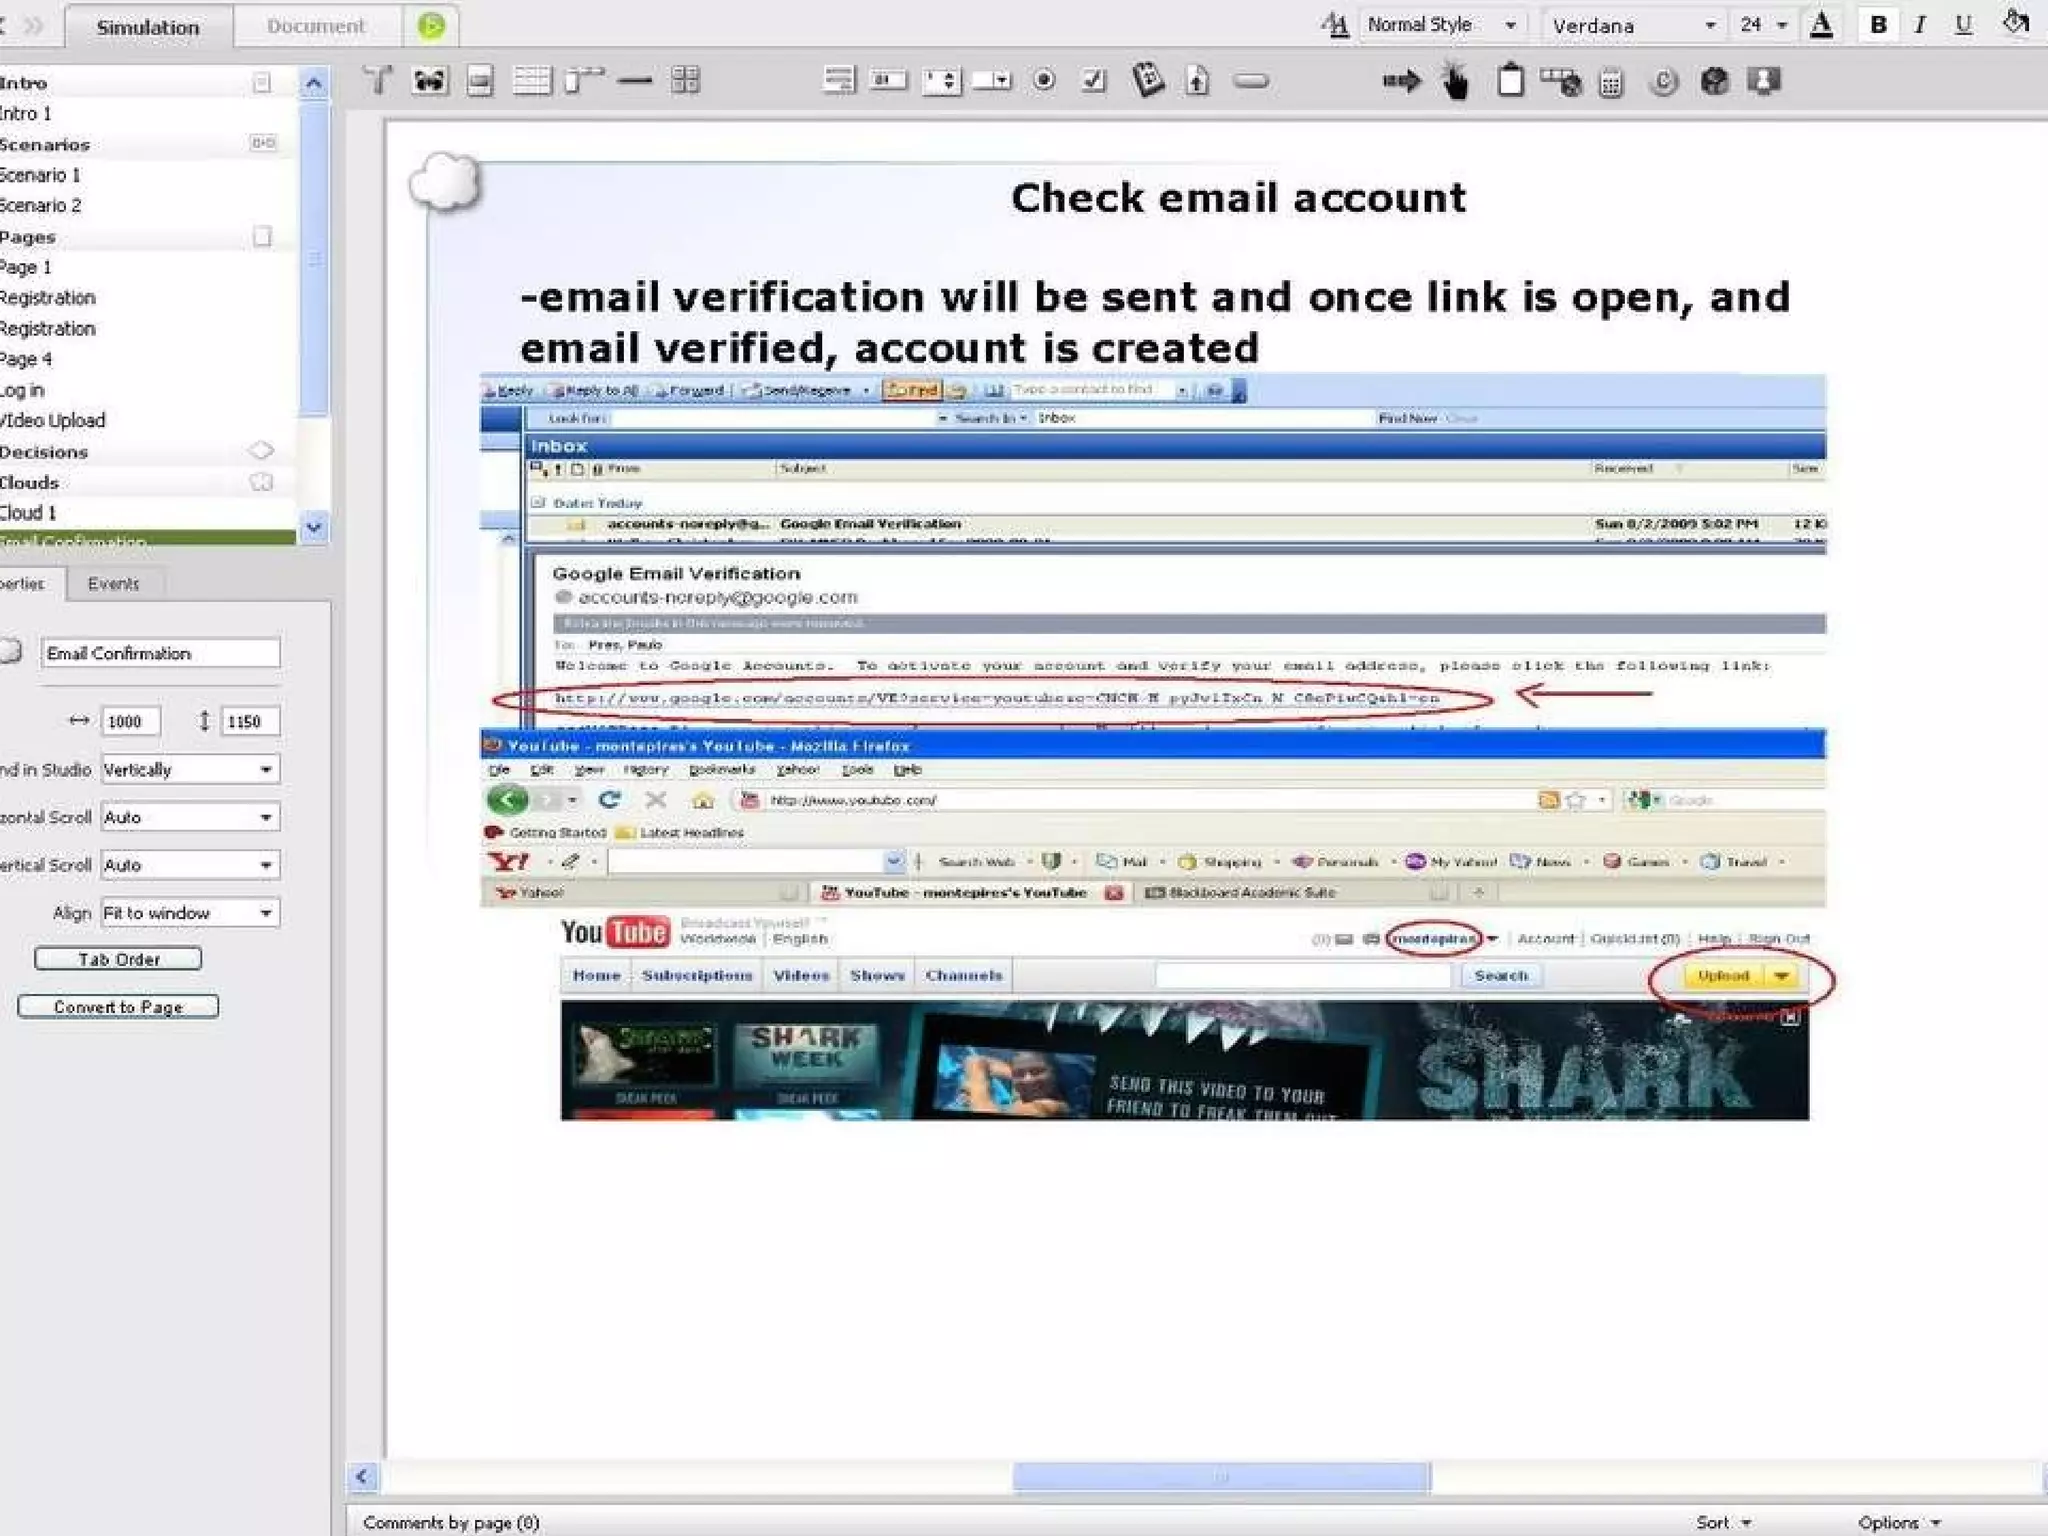The image size is (2048, 1536).
Task: Expand the Align Fit to window dropdown
Action: click(266, 913)
